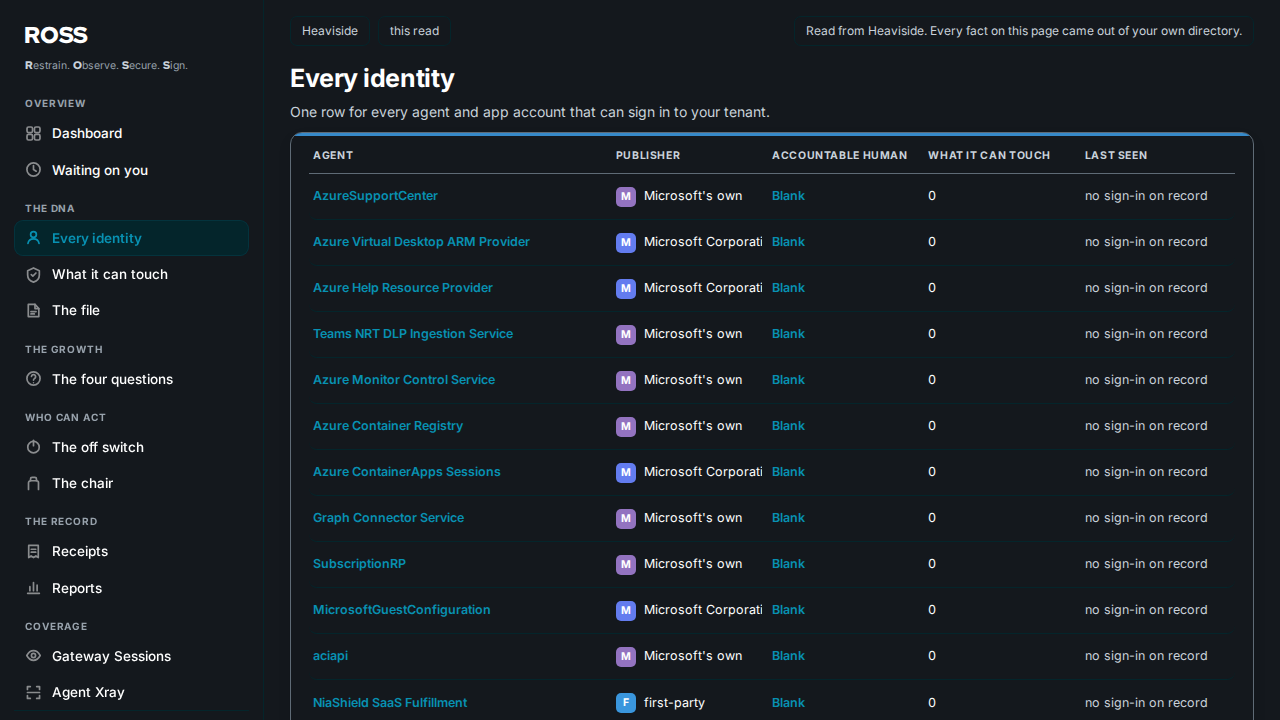
Task: Click the ROSS logo
Action: point(56,35)
